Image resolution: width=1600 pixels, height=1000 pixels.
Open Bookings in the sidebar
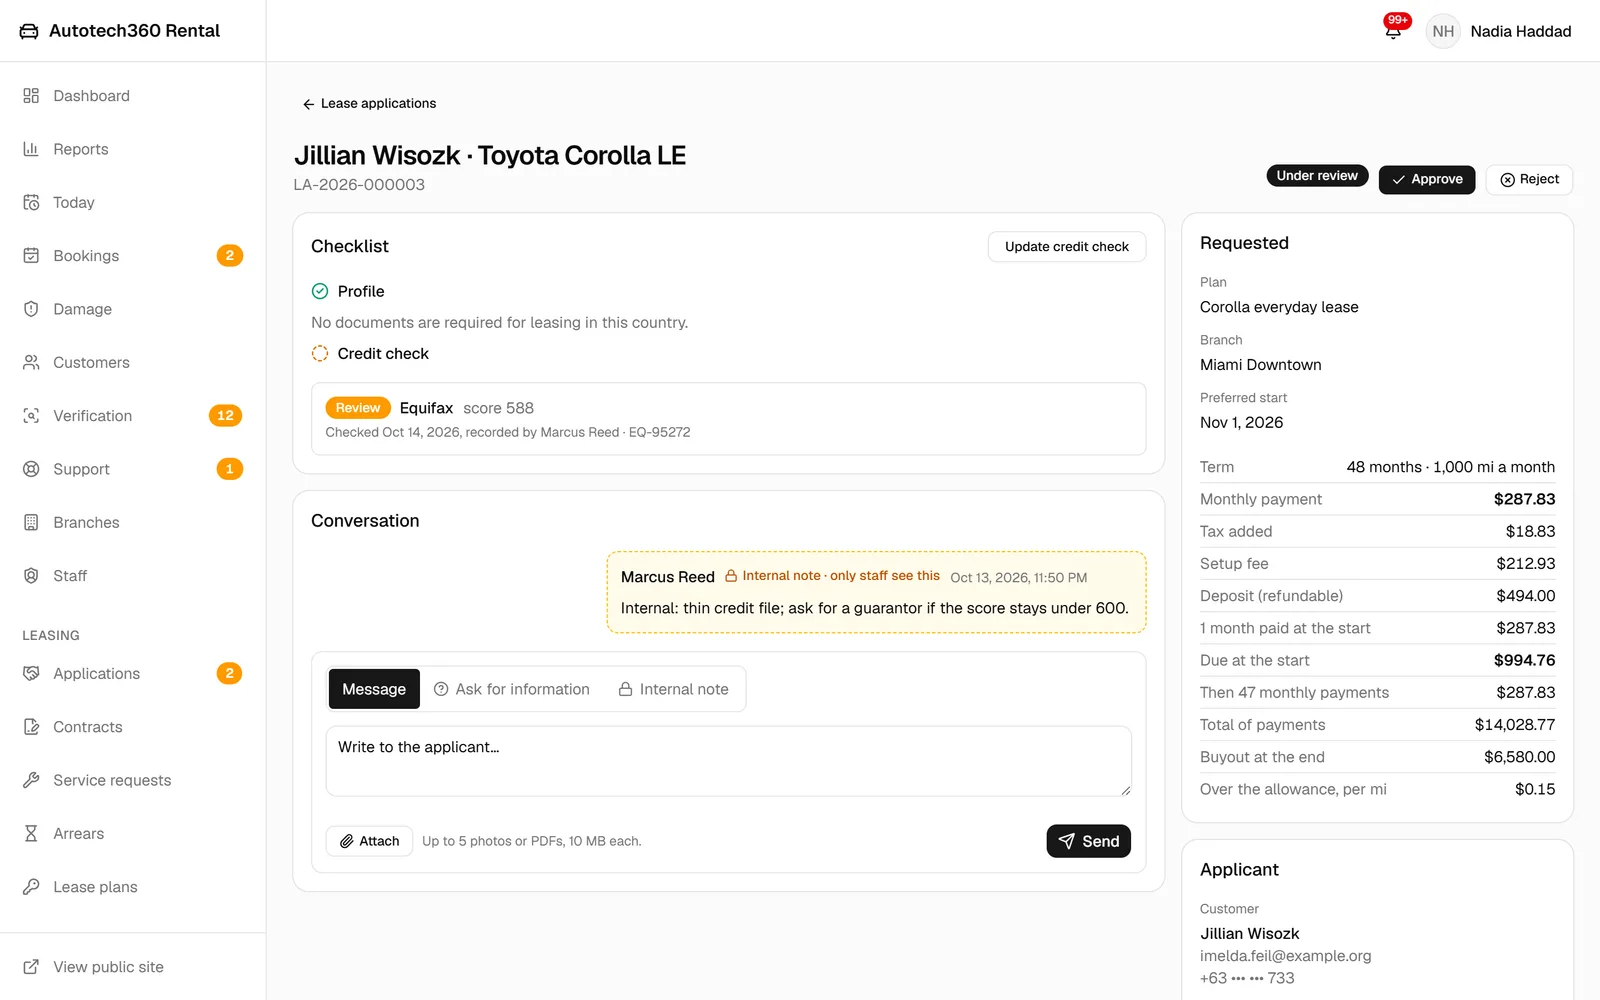(132, 256)
